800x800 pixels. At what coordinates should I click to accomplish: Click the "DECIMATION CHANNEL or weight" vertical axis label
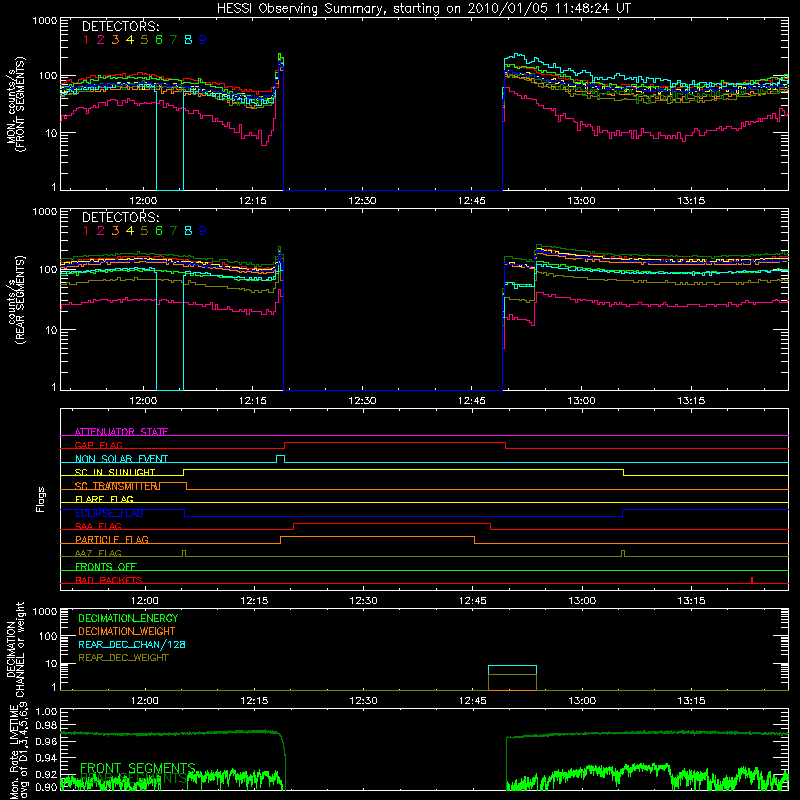[16, 649]
